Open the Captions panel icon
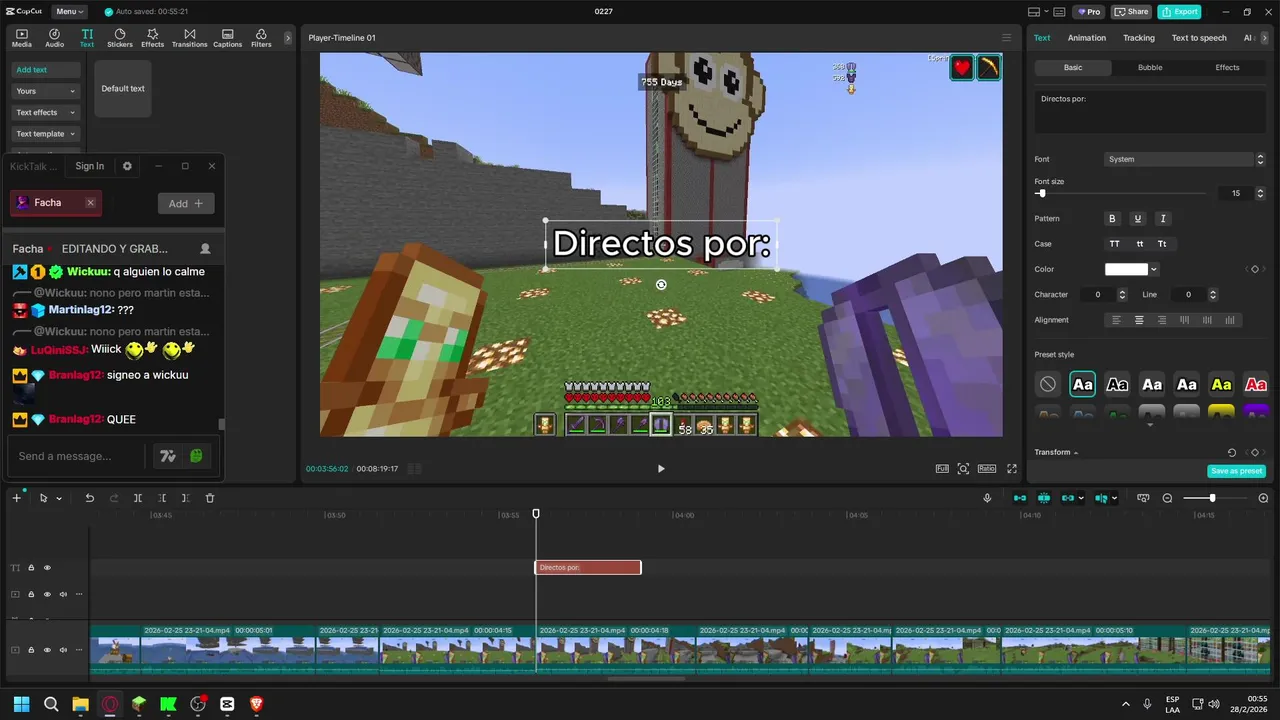The image size is (1280, 720). point(227,38)
